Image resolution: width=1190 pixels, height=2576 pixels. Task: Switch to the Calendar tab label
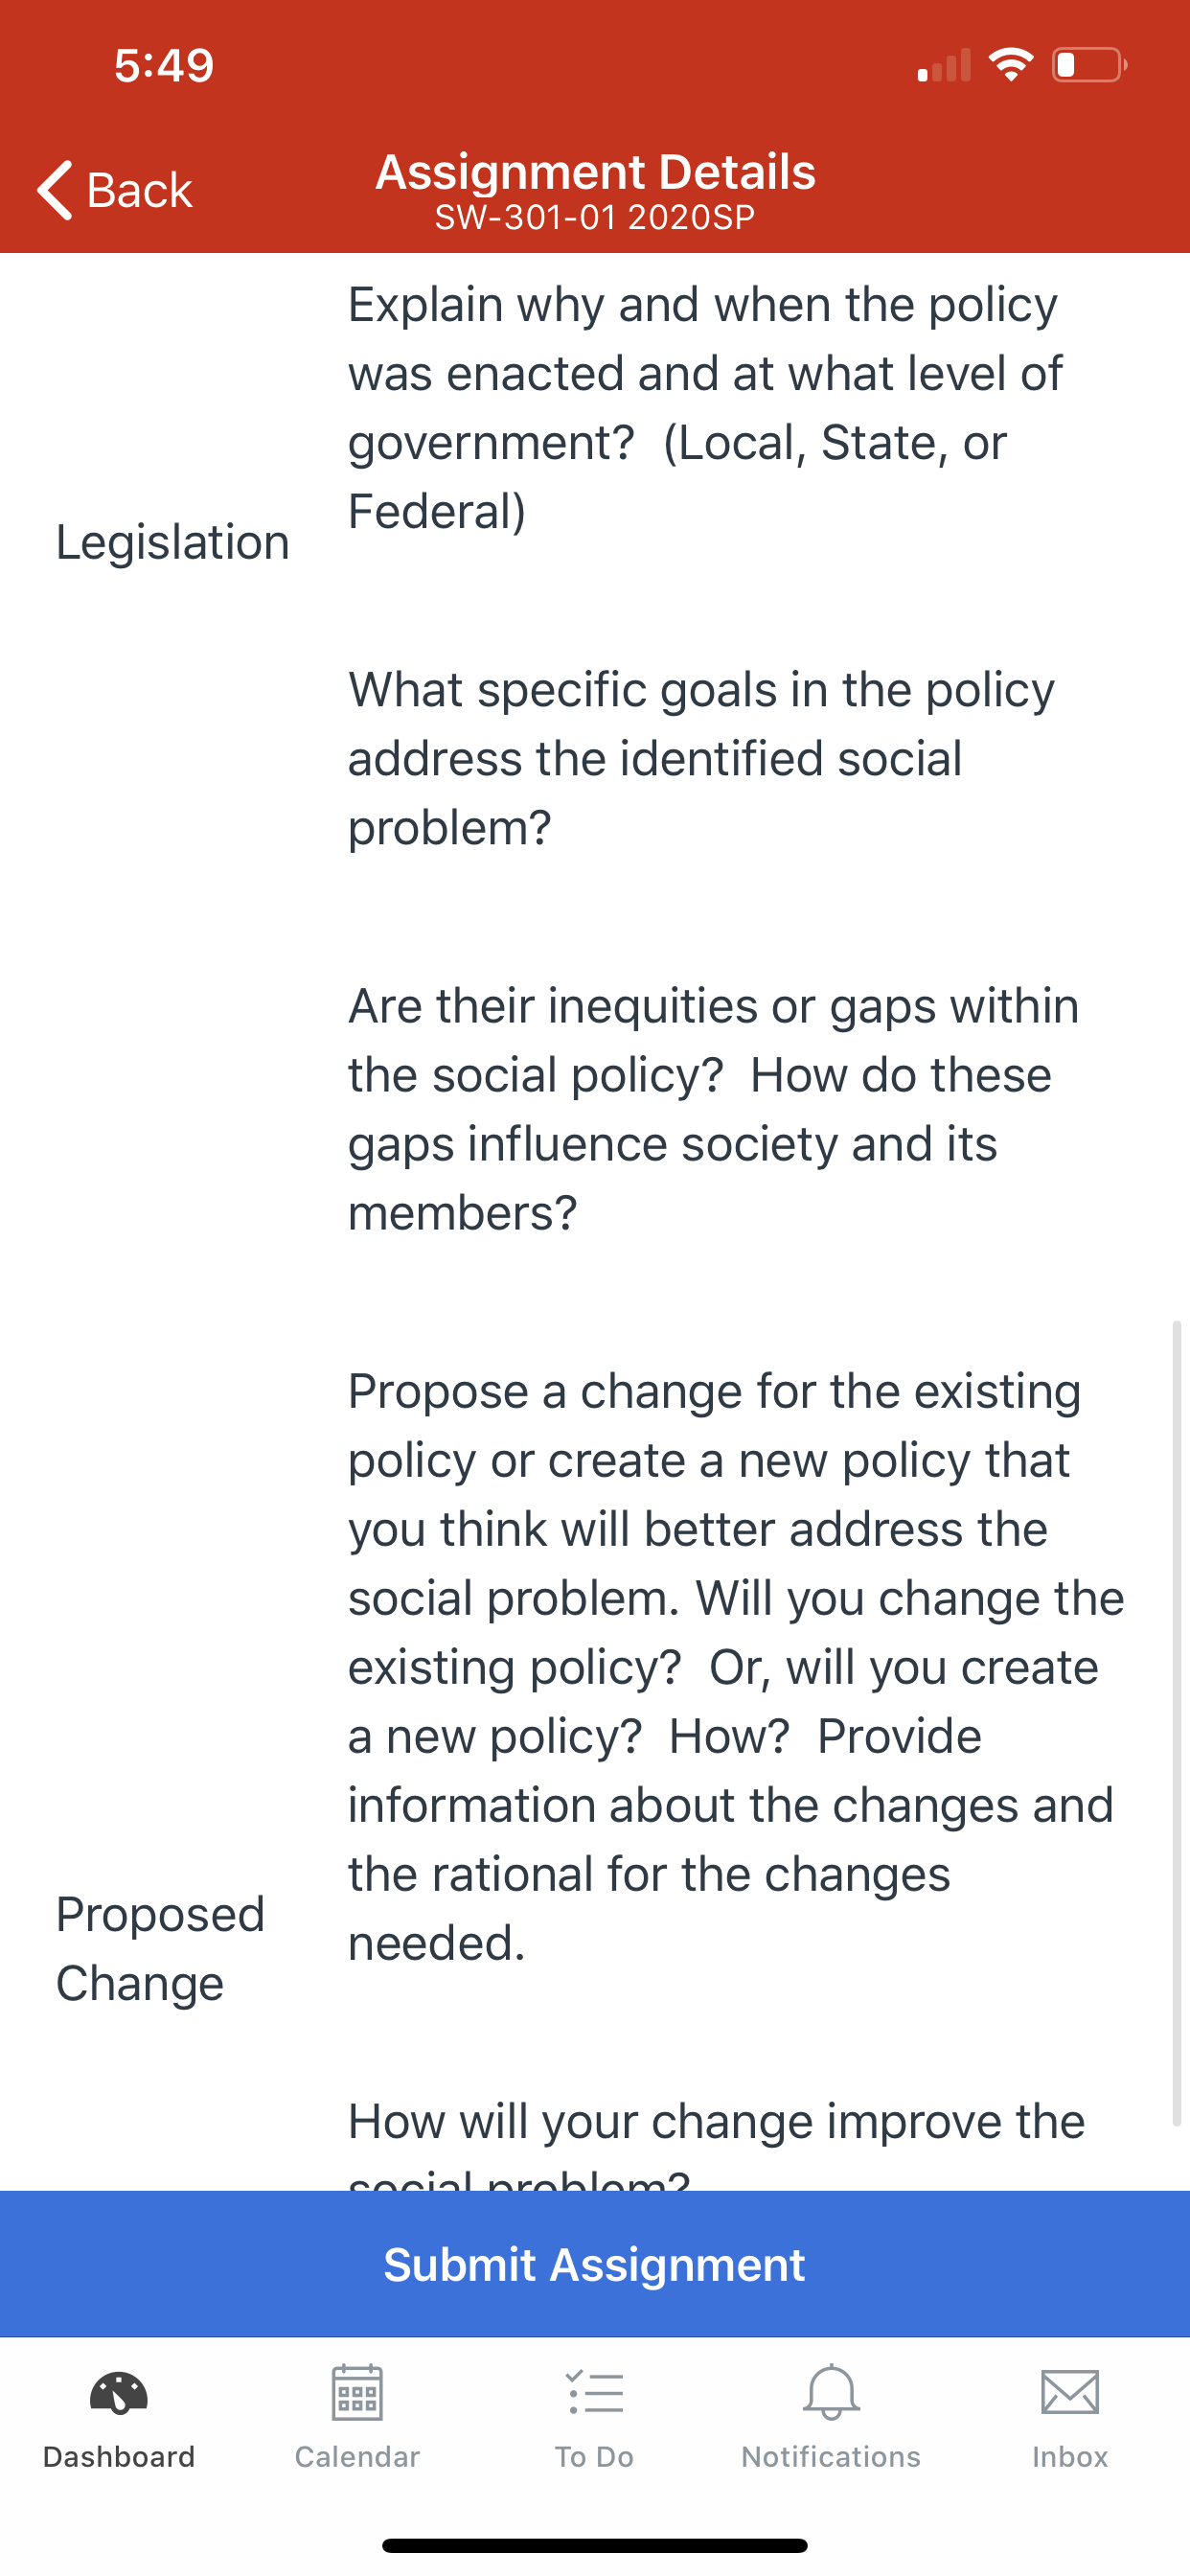point(357,2457)
